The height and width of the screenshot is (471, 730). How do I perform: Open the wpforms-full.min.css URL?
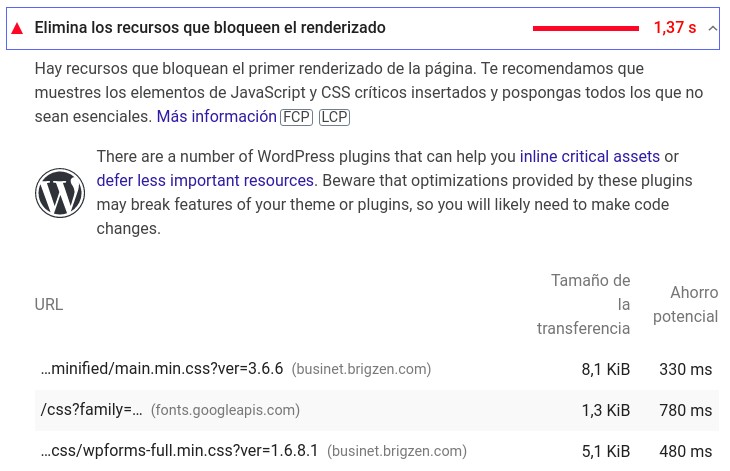coord(179,451)
